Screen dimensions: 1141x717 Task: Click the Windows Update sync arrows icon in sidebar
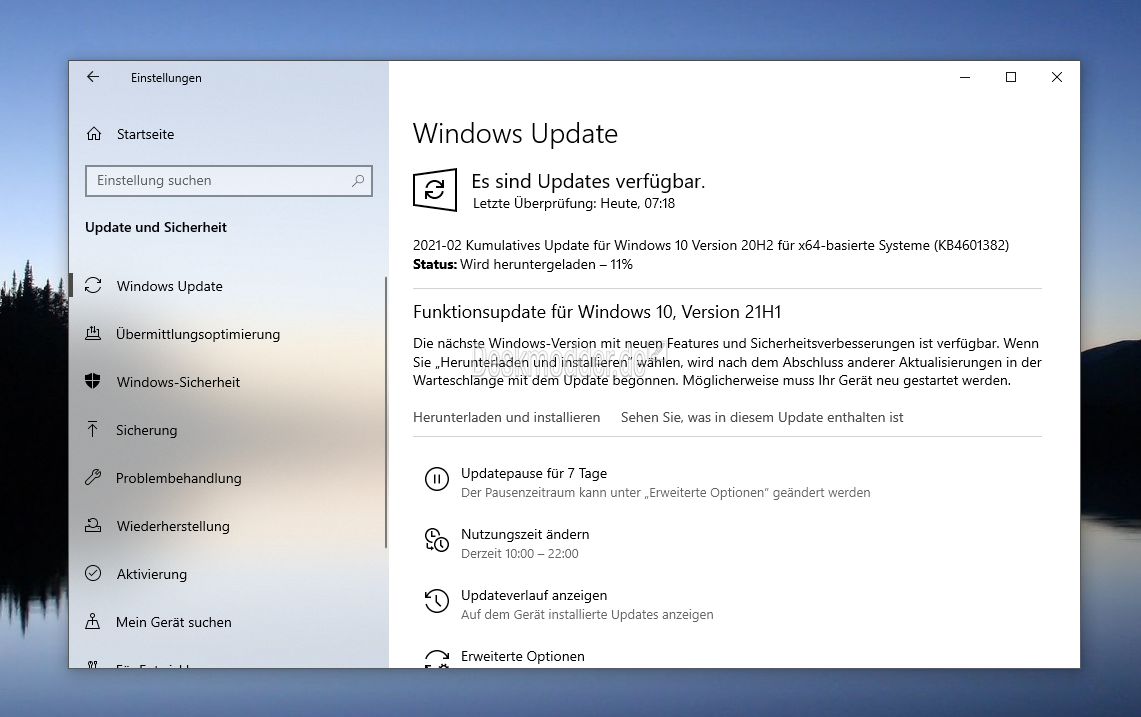pyautogui.click(x=93, y=285)
